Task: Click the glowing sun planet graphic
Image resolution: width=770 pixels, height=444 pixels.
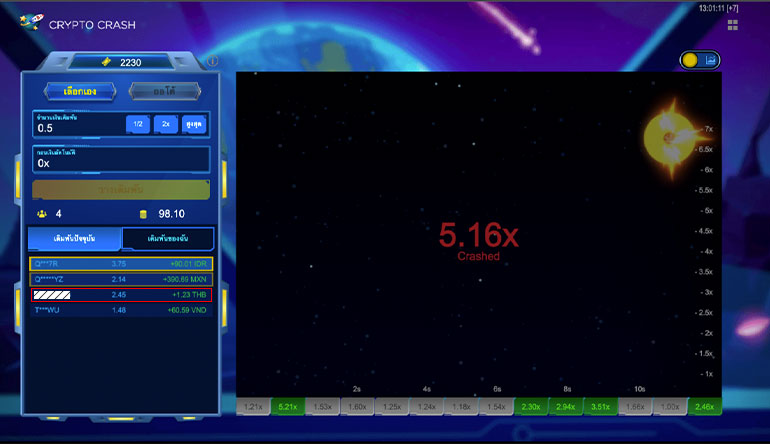Action: click(664, 134)
